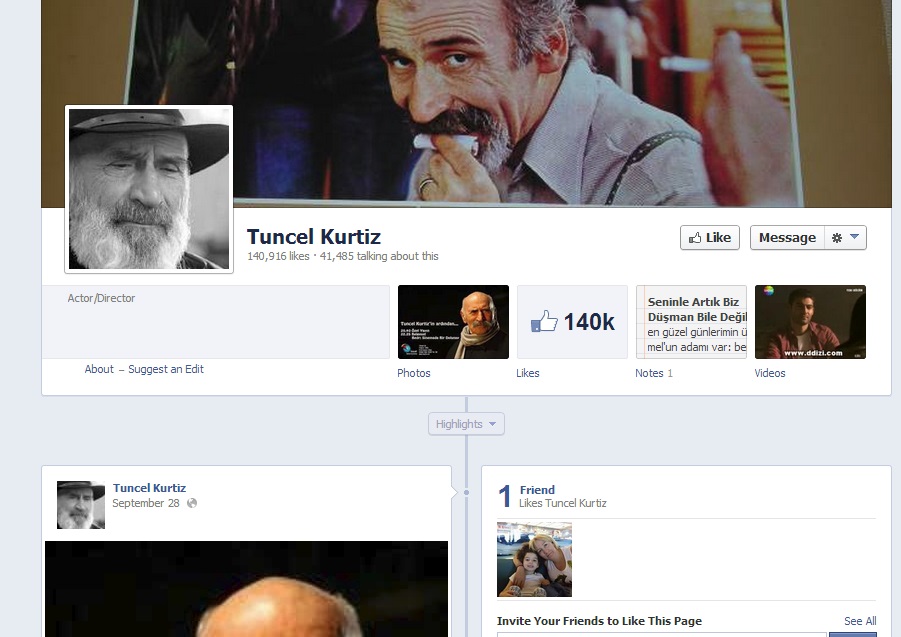Send a Message to the page

787,238
